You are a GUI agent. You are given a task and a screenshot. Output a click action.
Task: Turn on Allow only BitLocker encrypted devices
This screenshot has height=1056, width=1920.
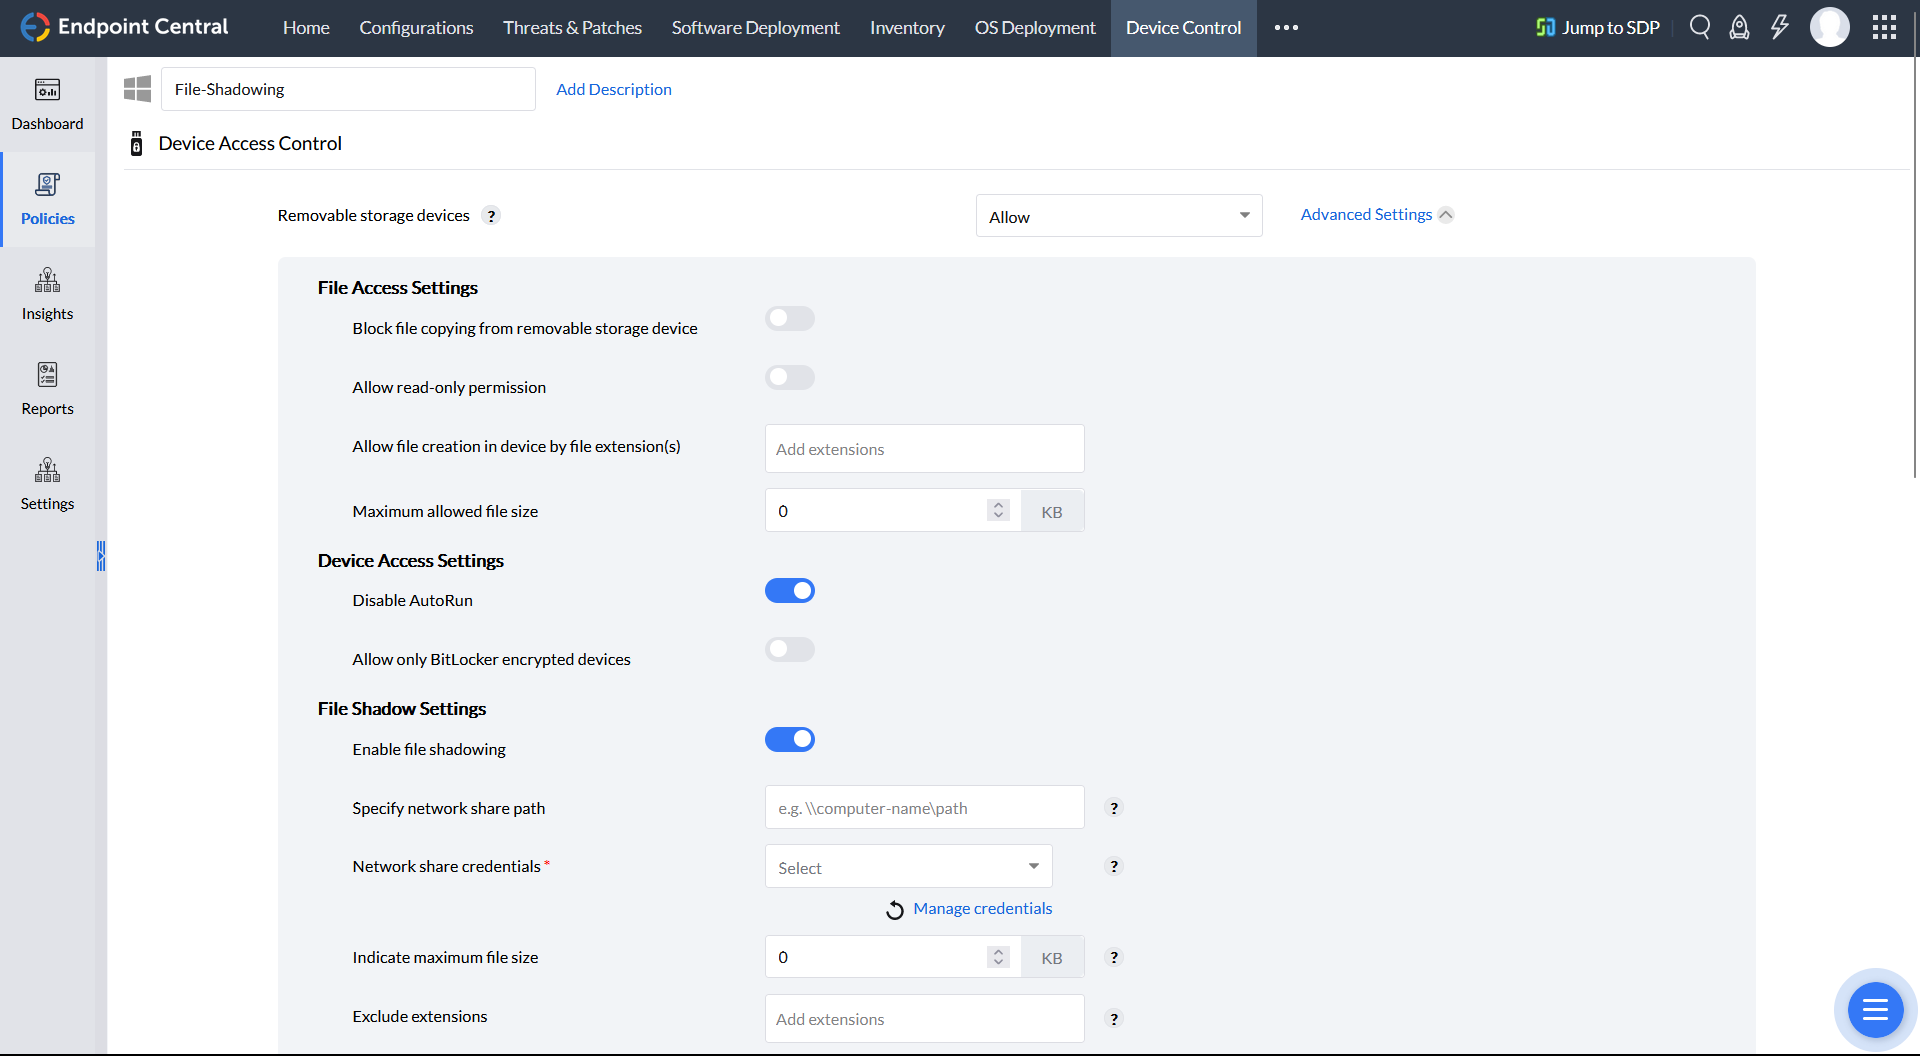coord(790,649)
